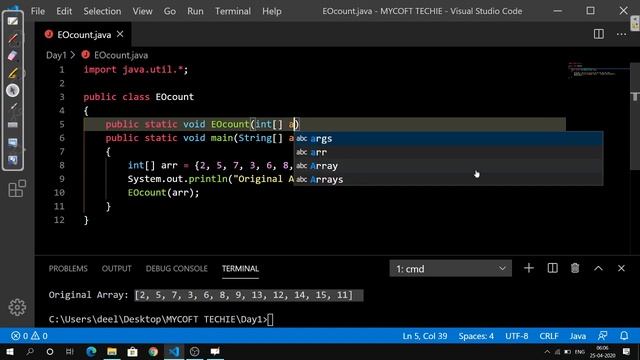
Task: Open the editor More Actions ellipsis
Action: [621, 34]
